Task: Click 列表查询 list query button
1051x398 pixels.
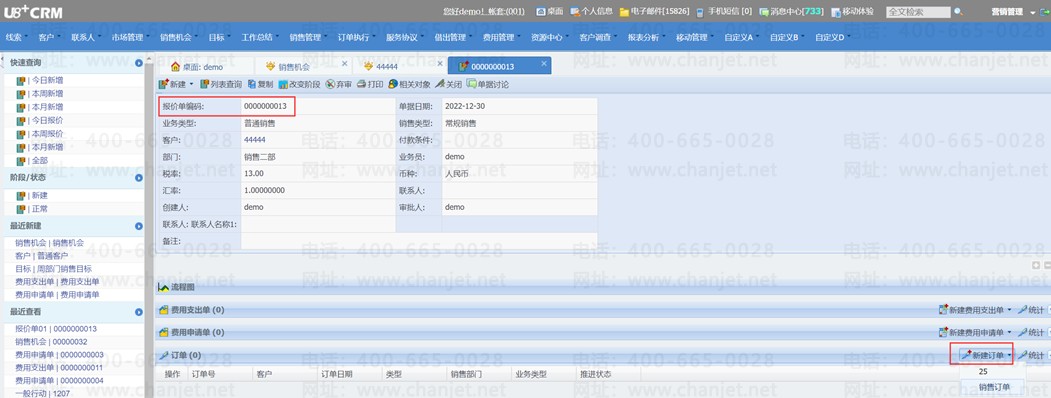Action: pos(221,84)
